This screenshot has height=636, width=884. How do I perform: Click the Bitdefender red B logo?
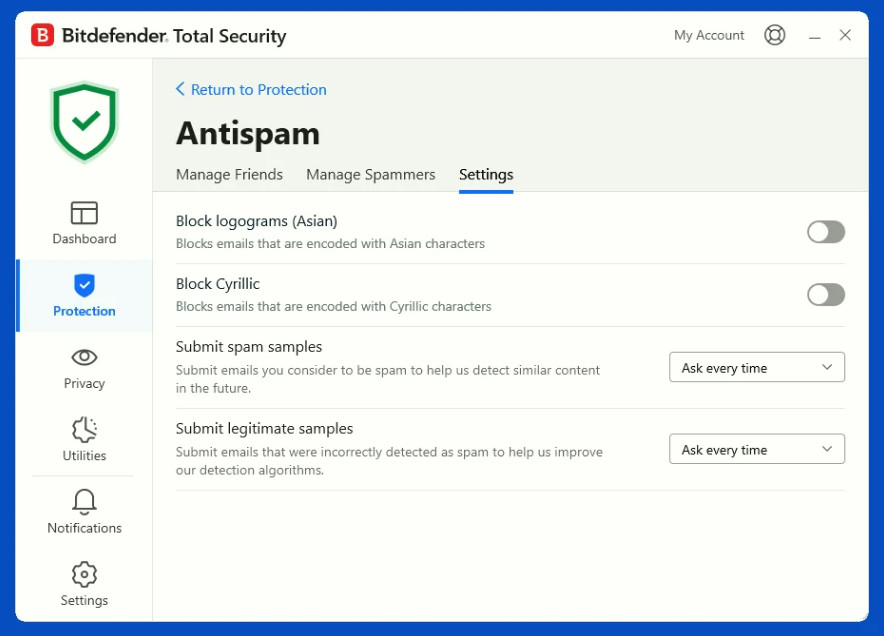click(x=42, y=35)
